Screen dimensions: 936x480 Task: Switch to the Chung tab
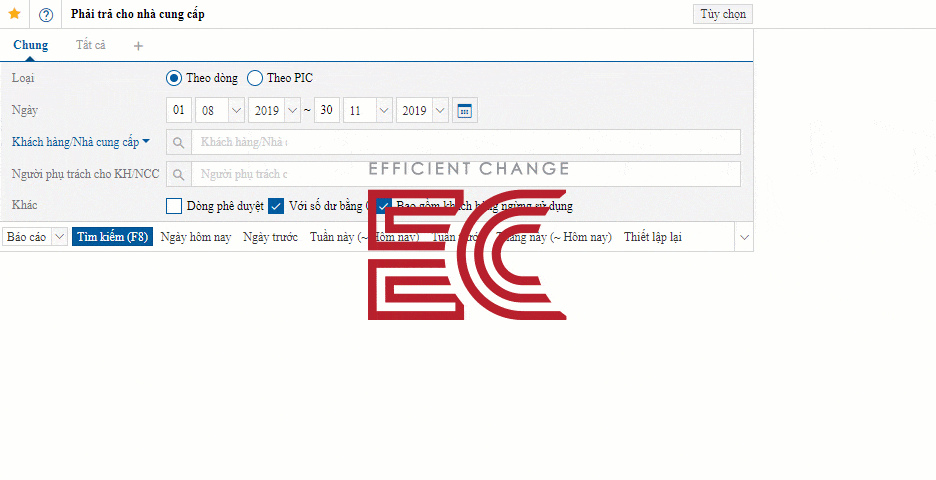(30, 45)
